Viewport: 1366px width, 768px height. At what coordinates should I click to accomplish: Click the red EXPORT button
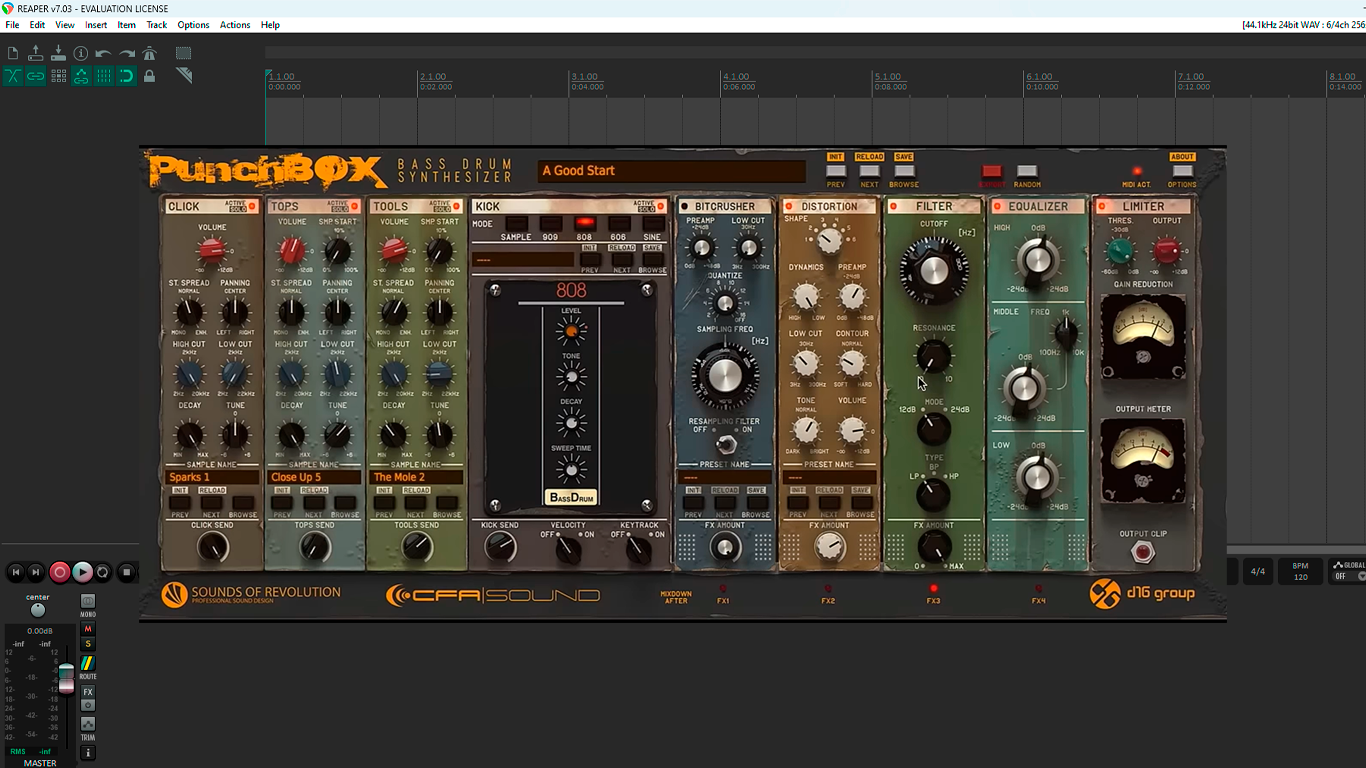point(992,172)
